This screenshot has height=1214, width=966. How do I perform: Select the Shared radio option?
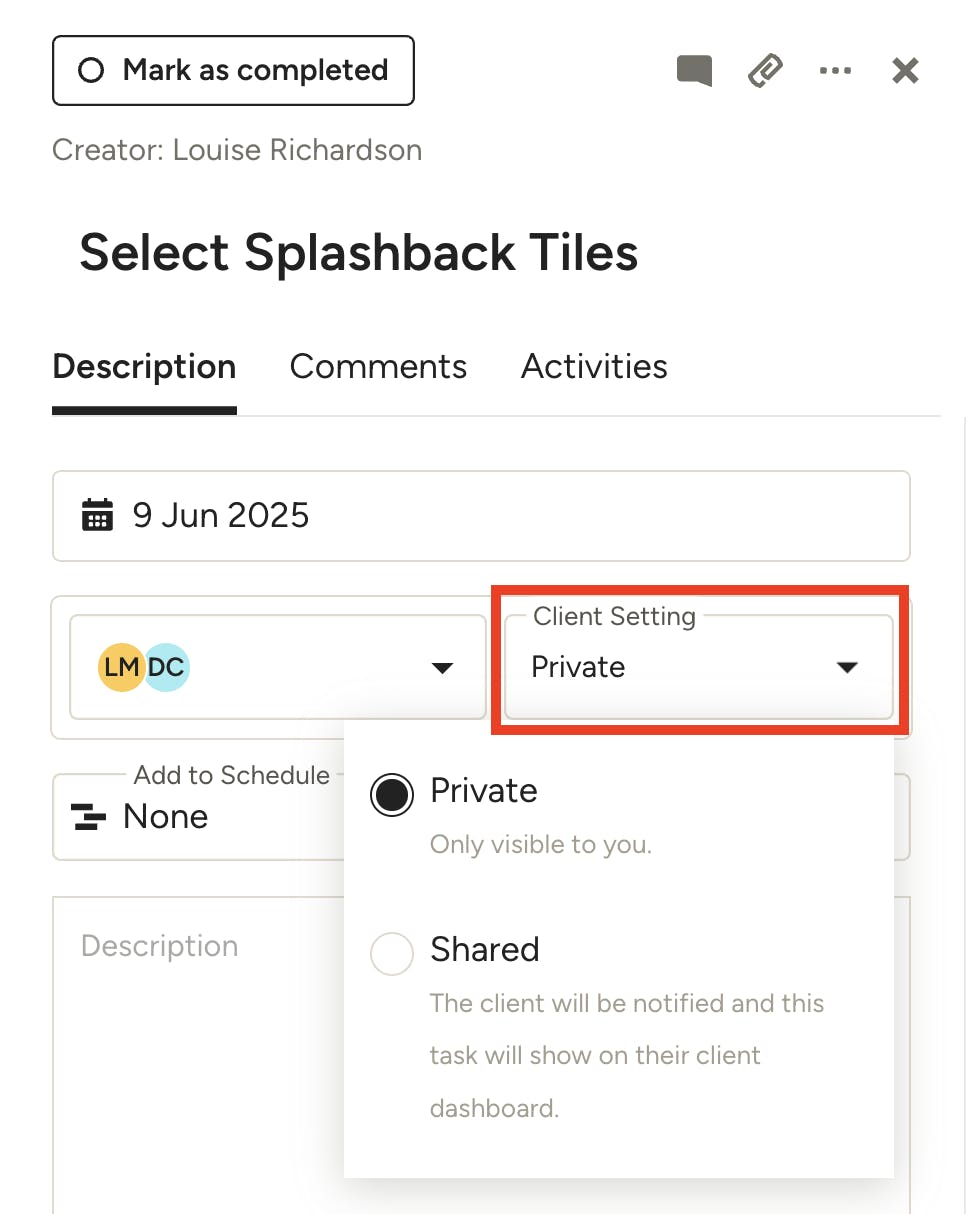392,954
